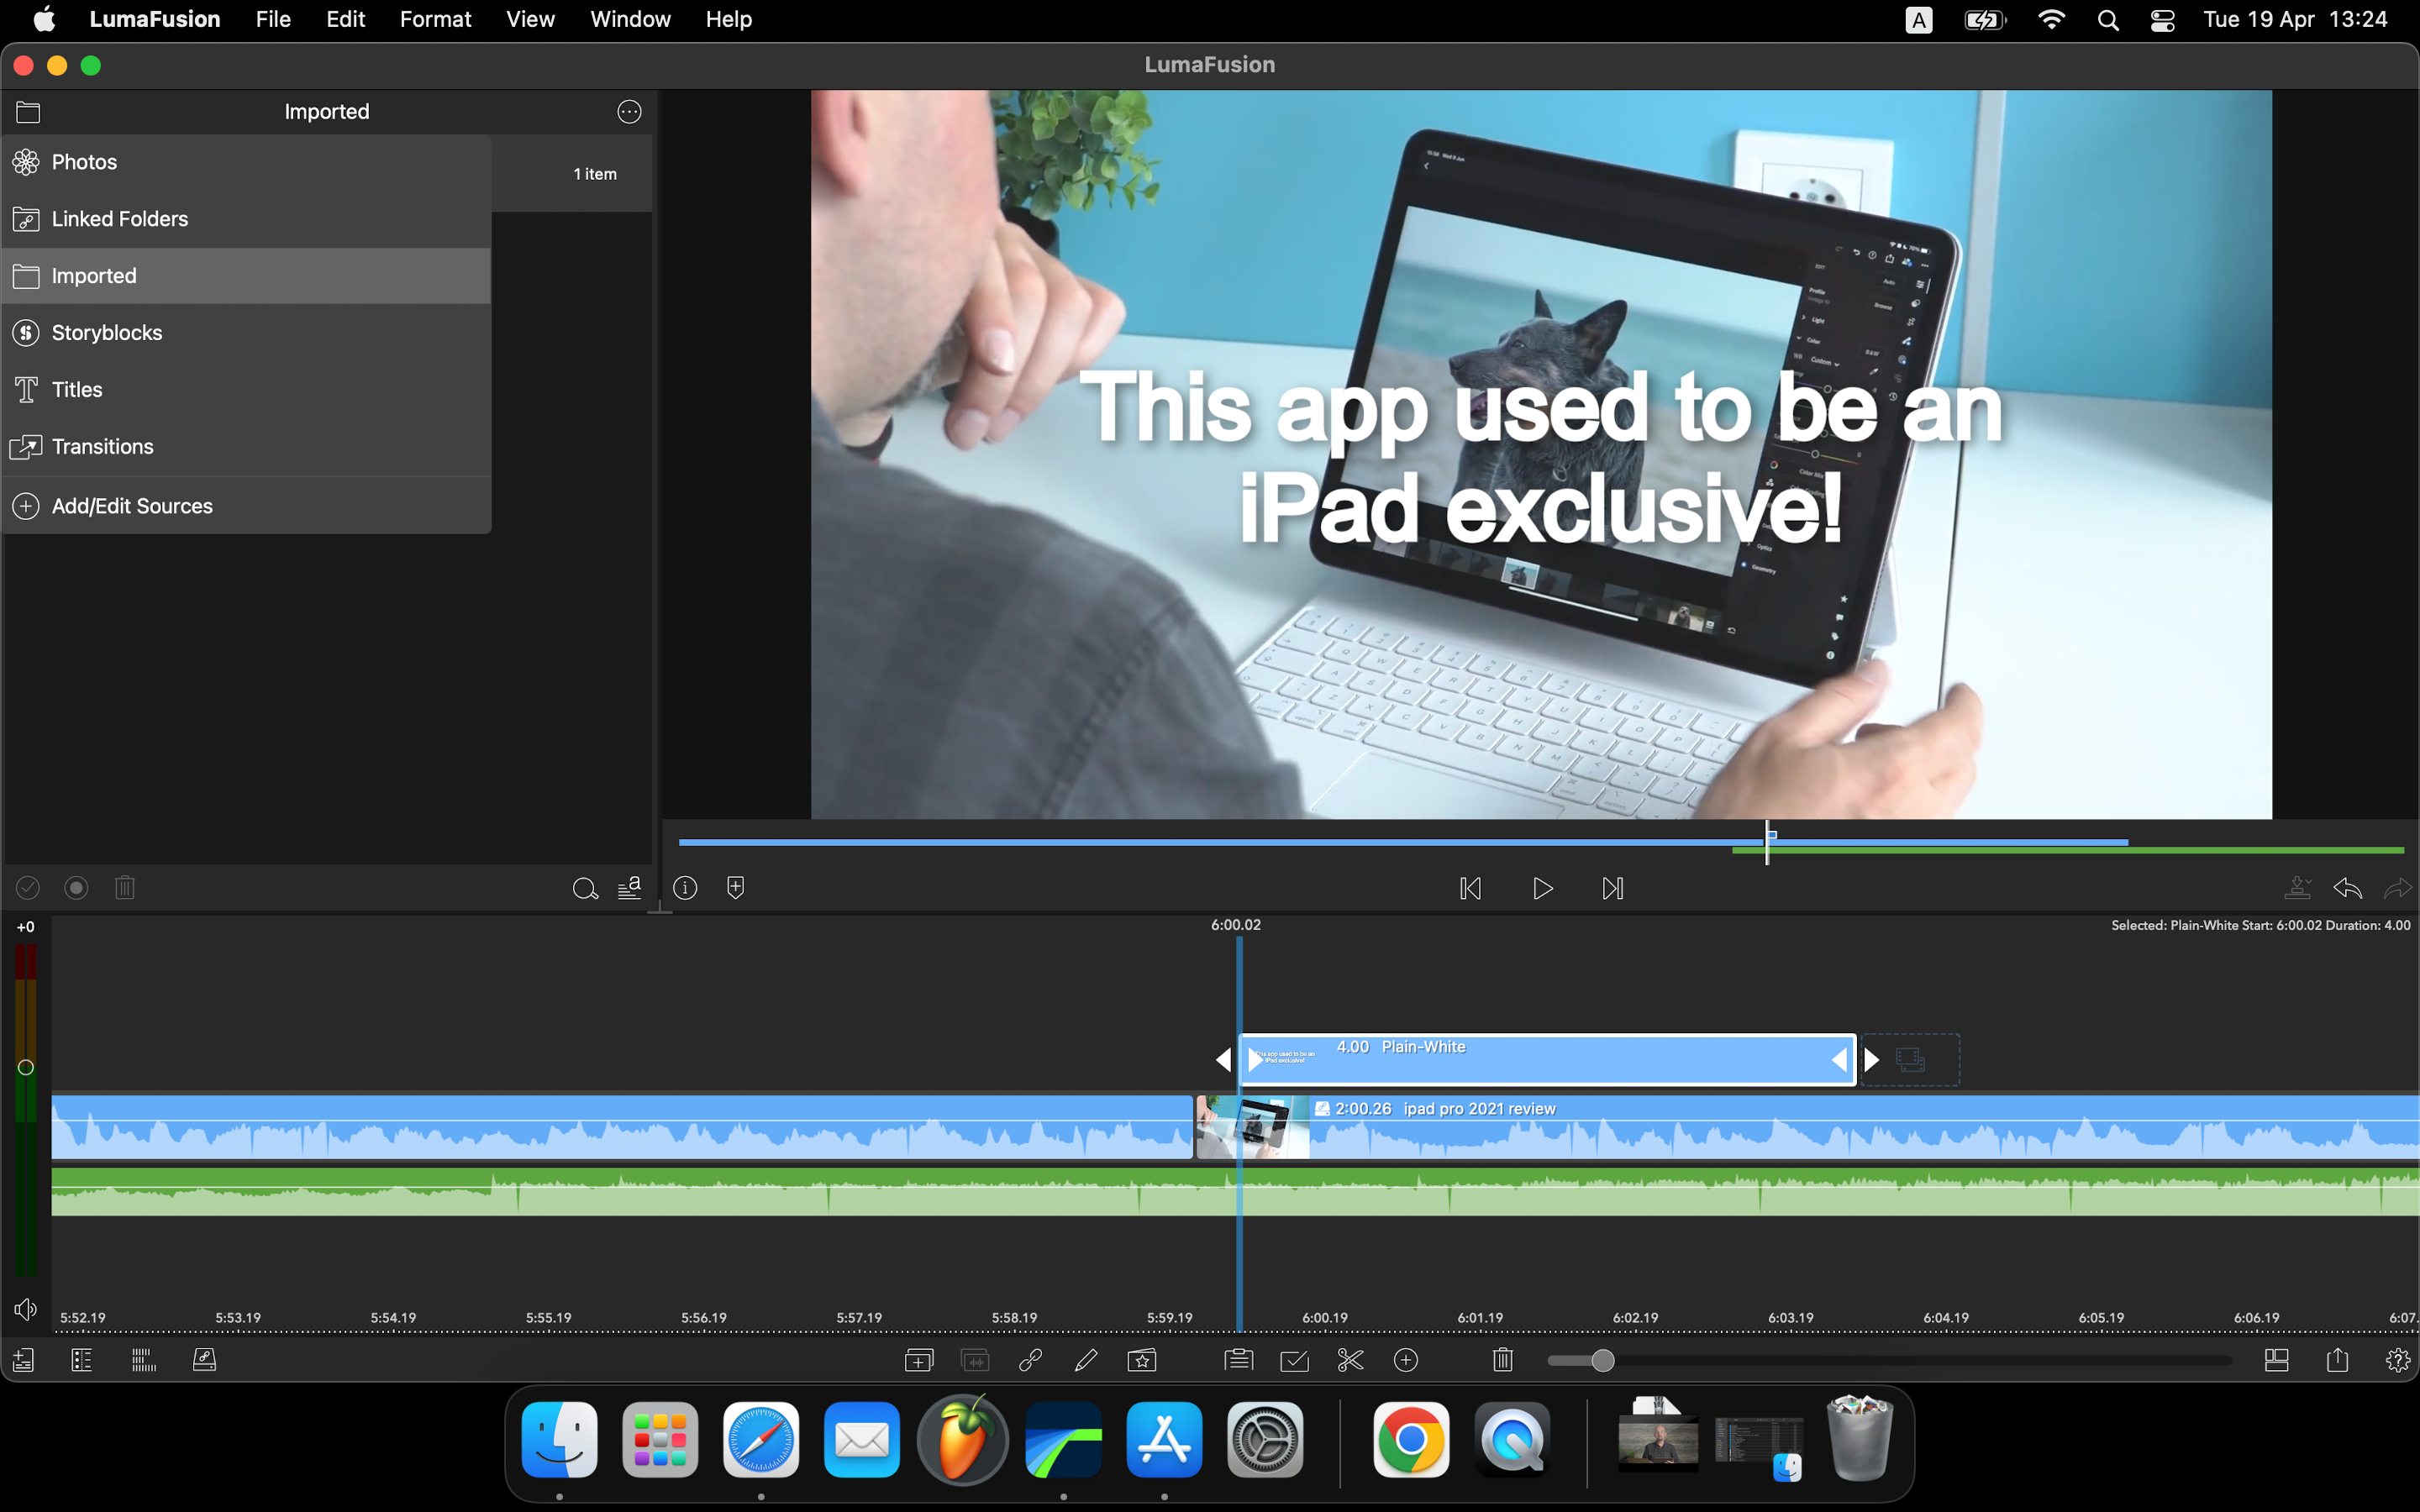Image resolution: width=2420 pixels, height=1512 pixels.
Task: Split the clip with scissors
Action: tap(1351, 1361)
